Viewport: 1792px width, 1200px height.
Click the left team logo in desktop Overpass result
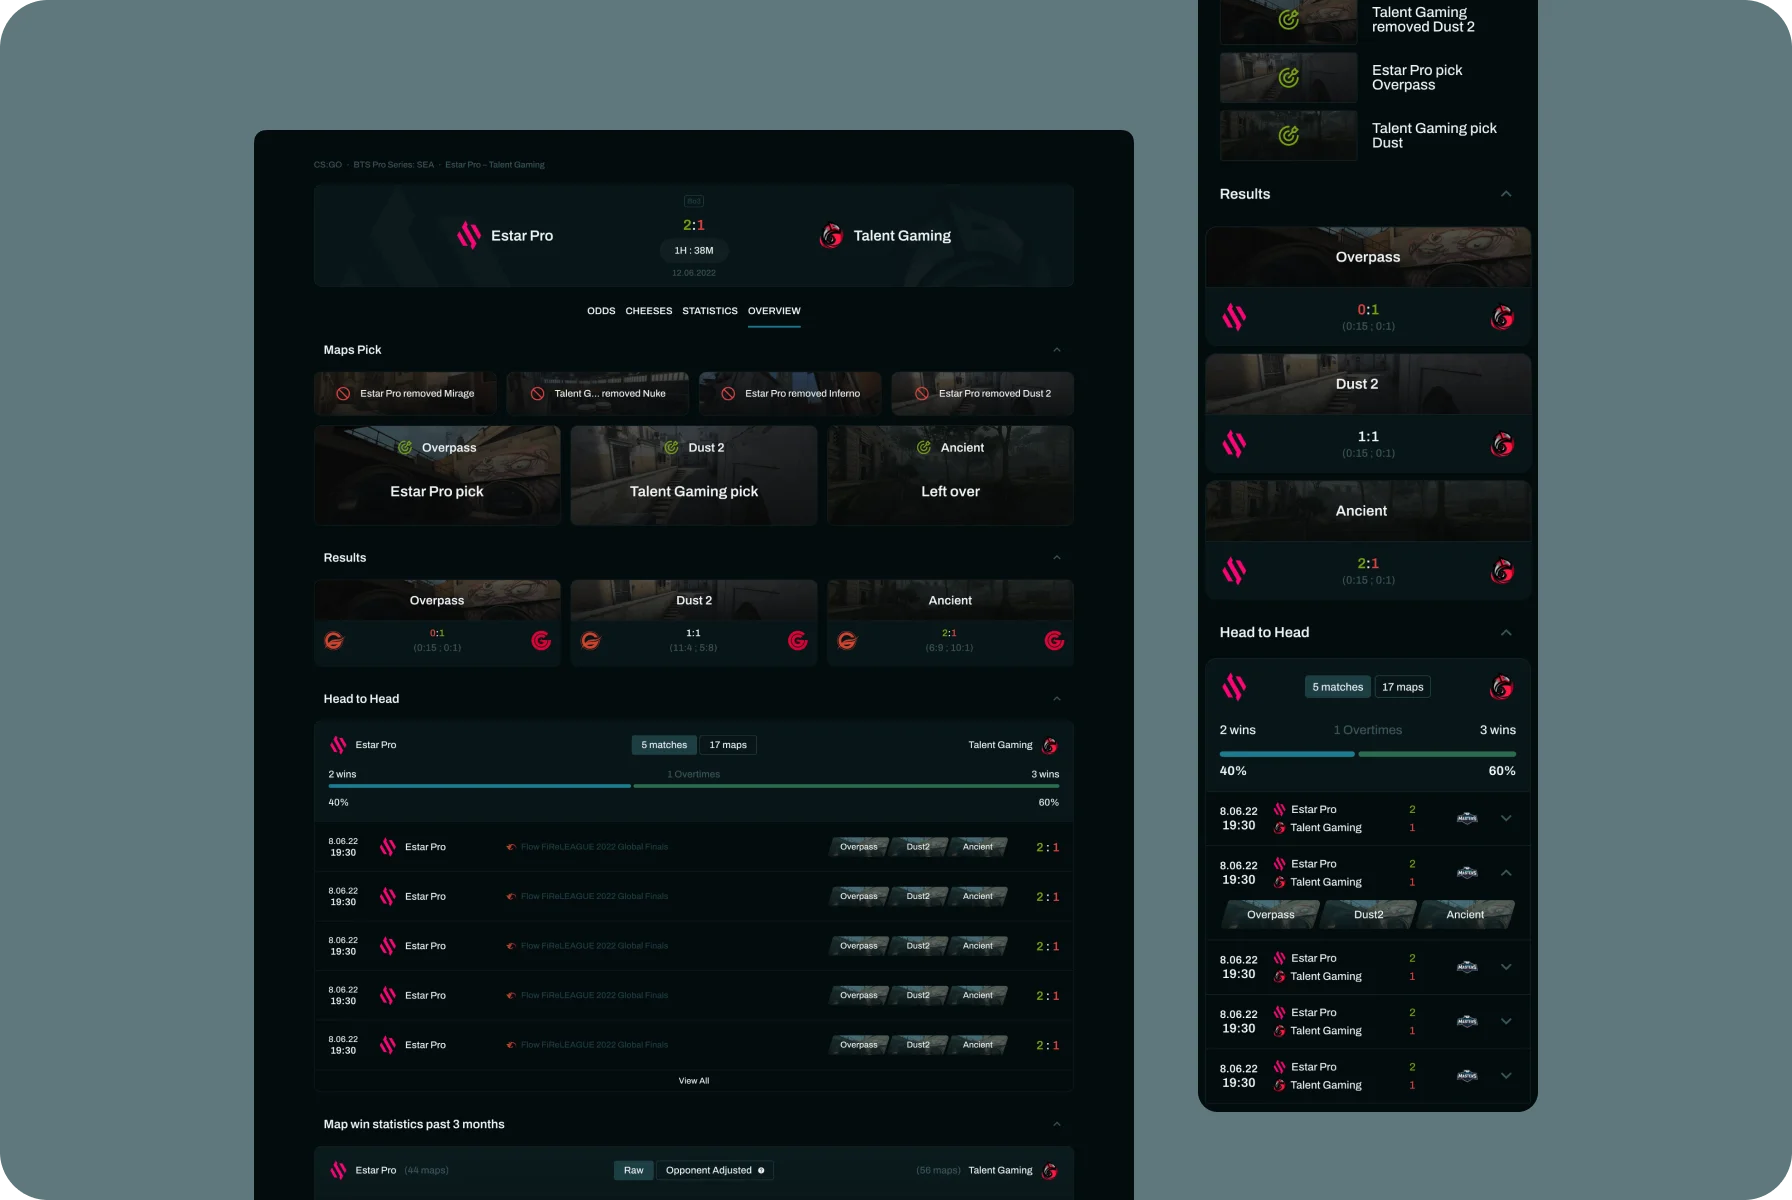click(x=334, y=641)
